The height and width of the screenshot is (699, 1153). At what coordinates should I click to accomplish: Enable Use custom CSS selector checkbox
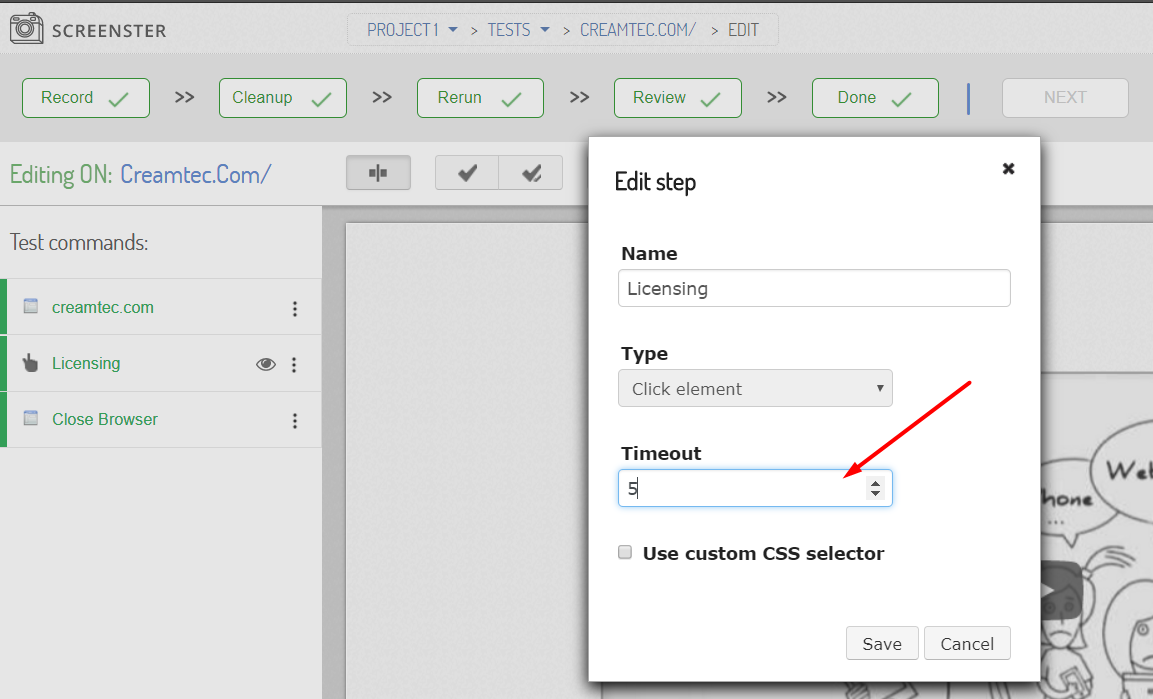coord(625,552)
